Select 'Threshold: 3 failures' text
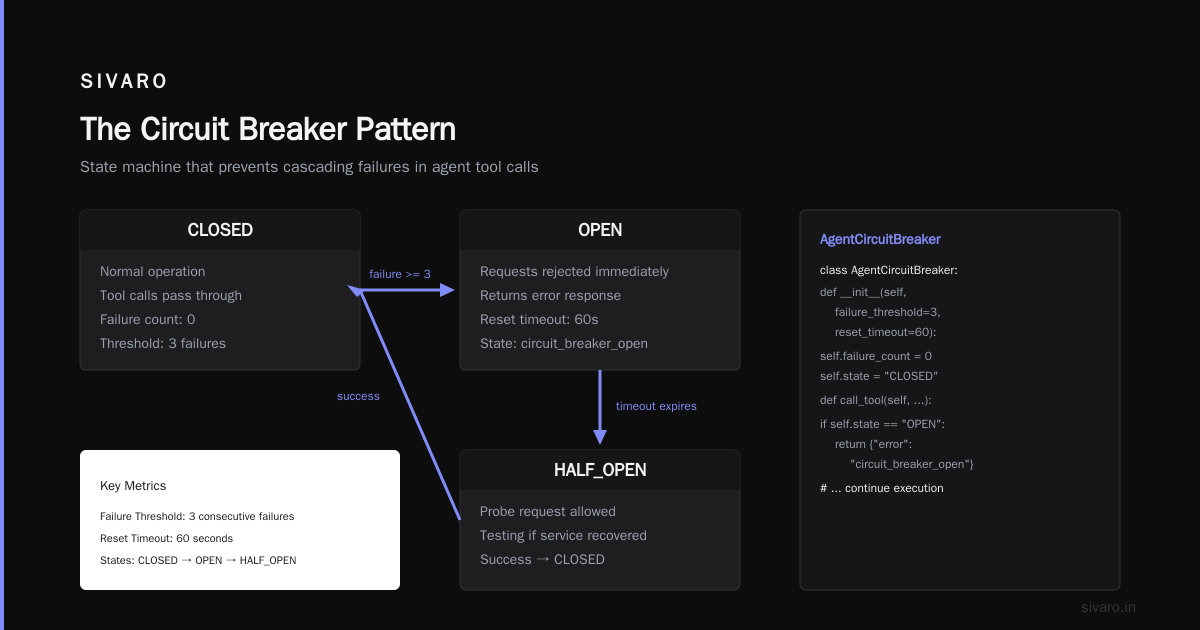 coord(163,343)
